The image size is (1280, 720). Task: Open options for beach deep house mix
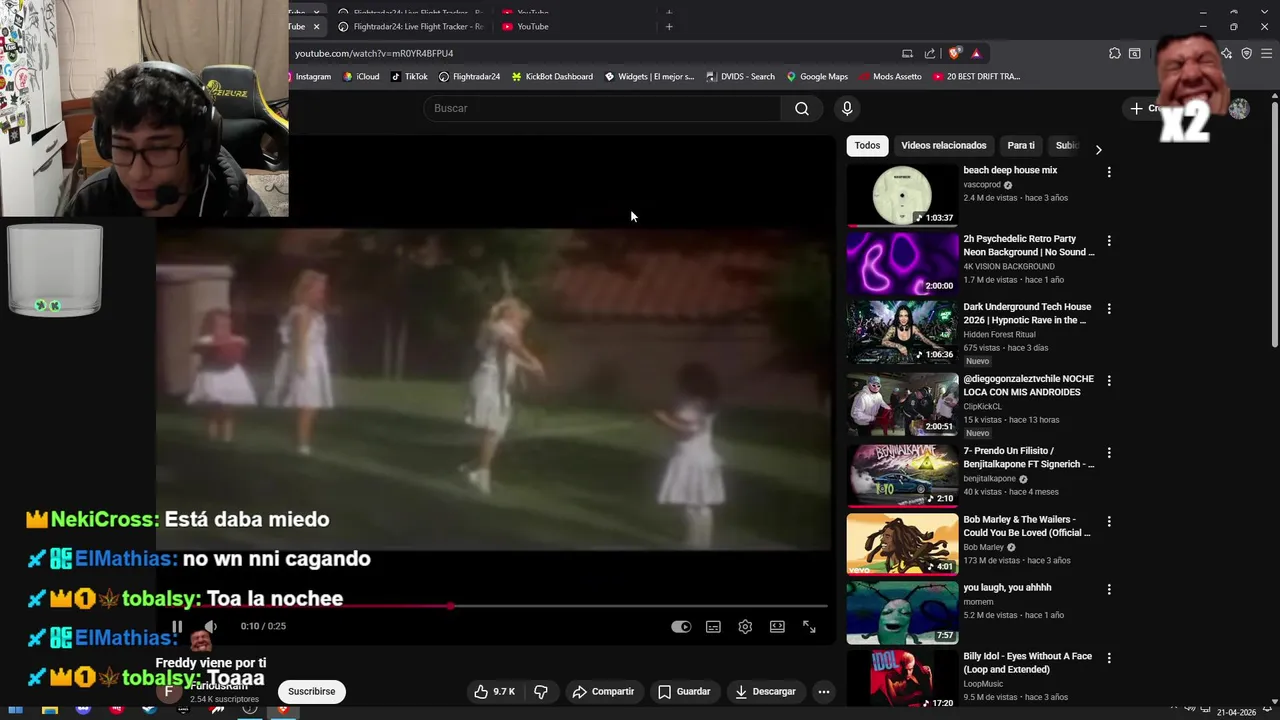tap(1108, 172)
